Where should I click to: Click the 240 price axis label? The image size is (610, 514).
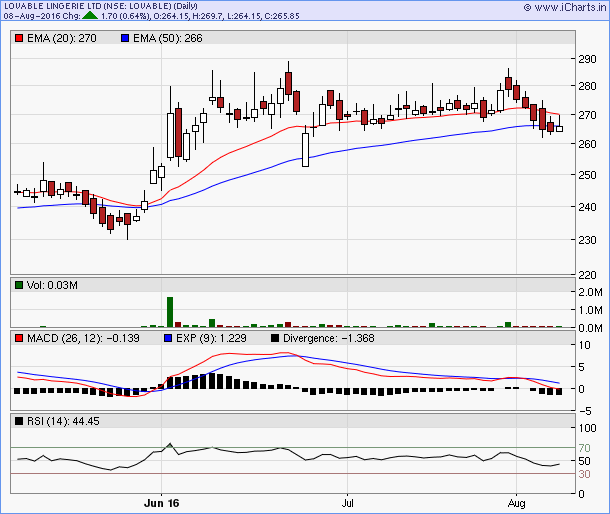coord(587,207)
